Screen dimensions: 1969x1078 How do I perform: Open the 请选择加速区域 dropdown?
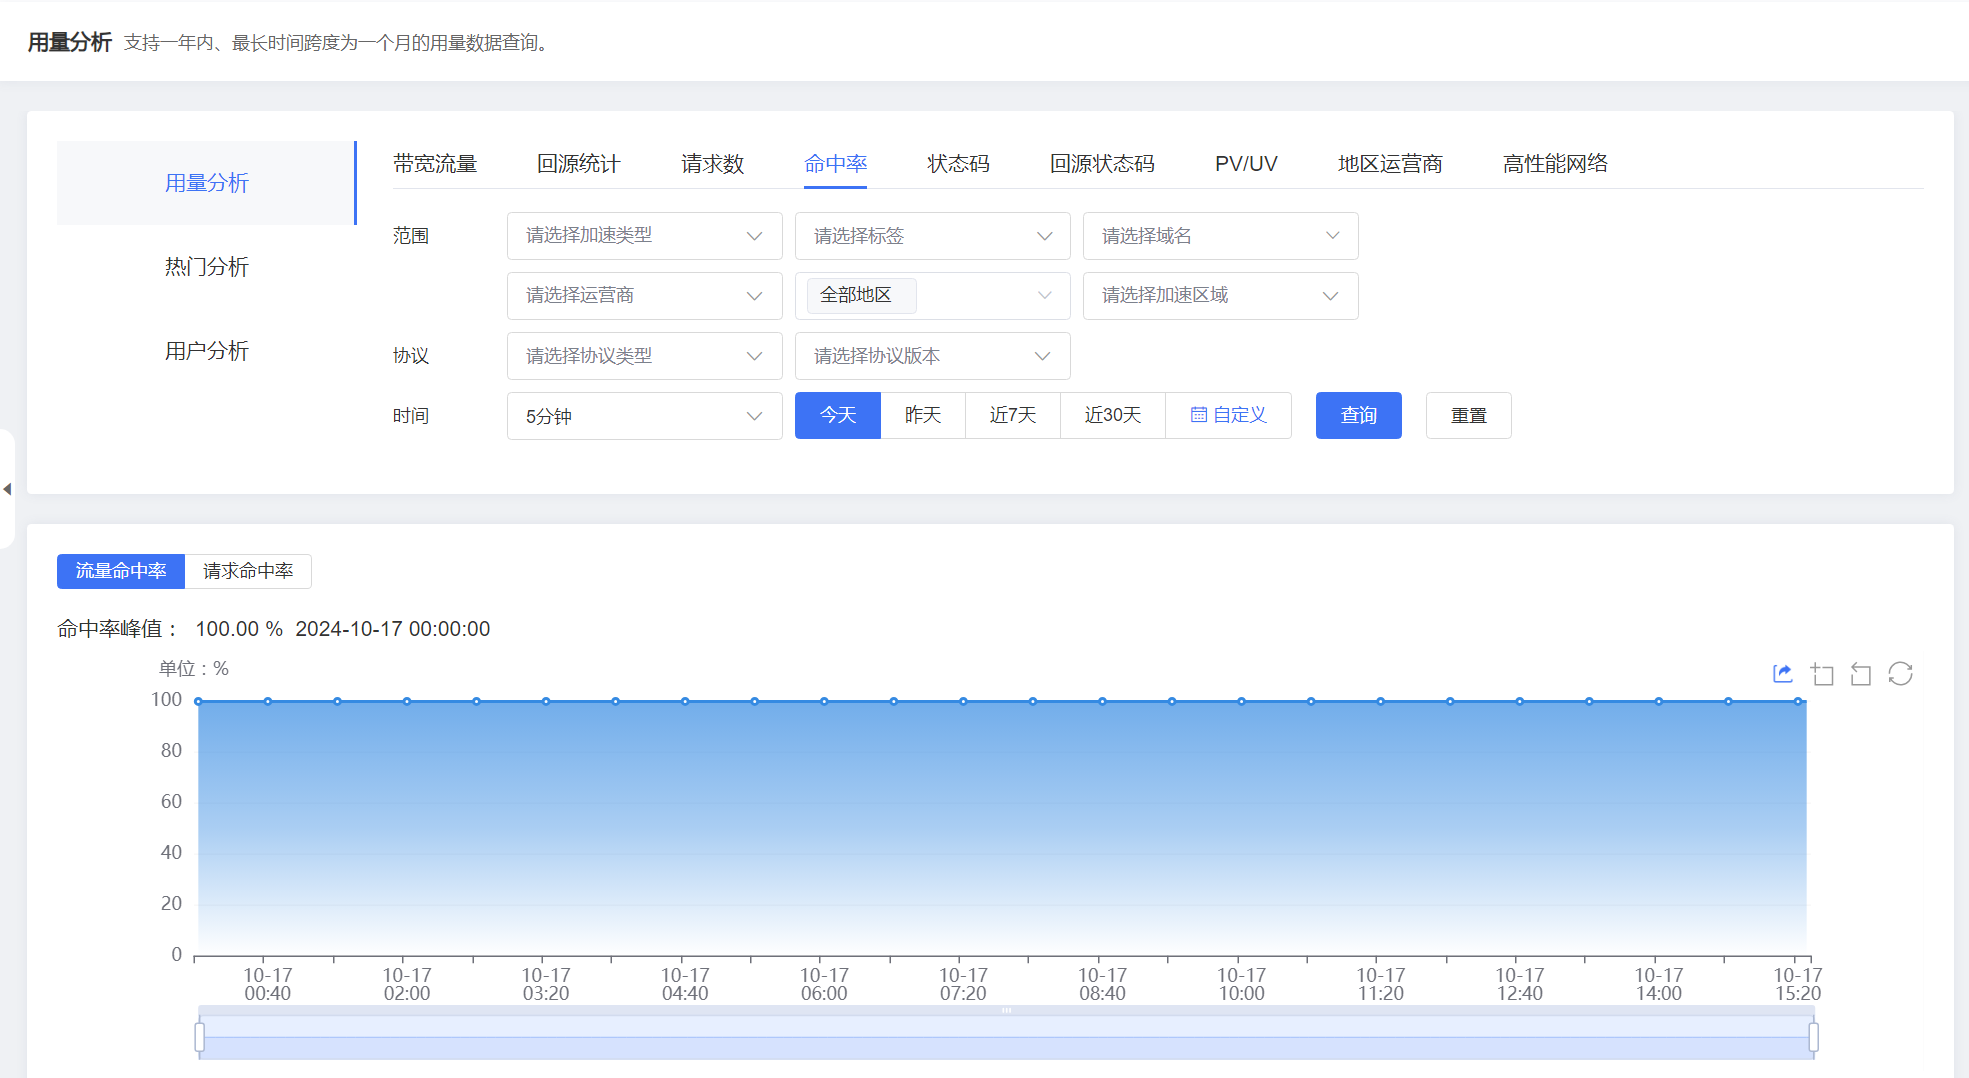pyautogui.click(x=1220, y=296)
